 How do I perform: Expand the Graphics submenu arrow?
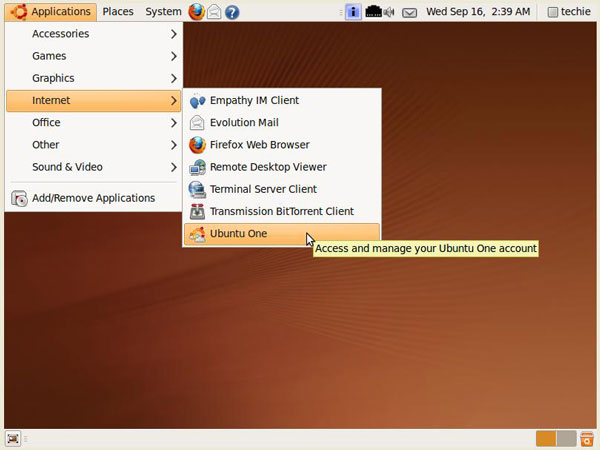[174, 78]
